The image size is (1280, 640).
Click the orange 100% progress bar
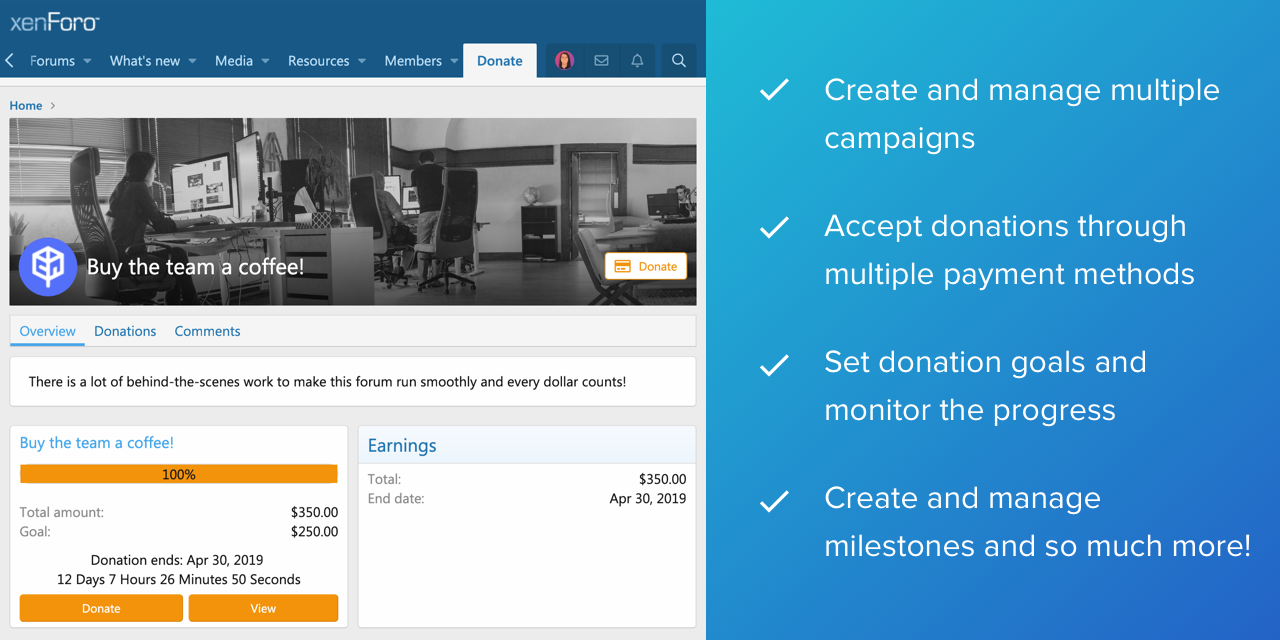click(x=179, y=474)
